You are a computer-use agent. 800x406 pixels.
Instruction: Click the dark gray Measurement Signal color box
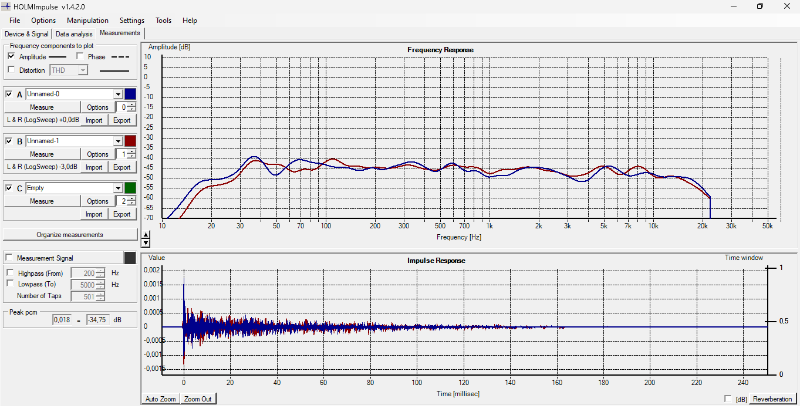tap(131, 260)
